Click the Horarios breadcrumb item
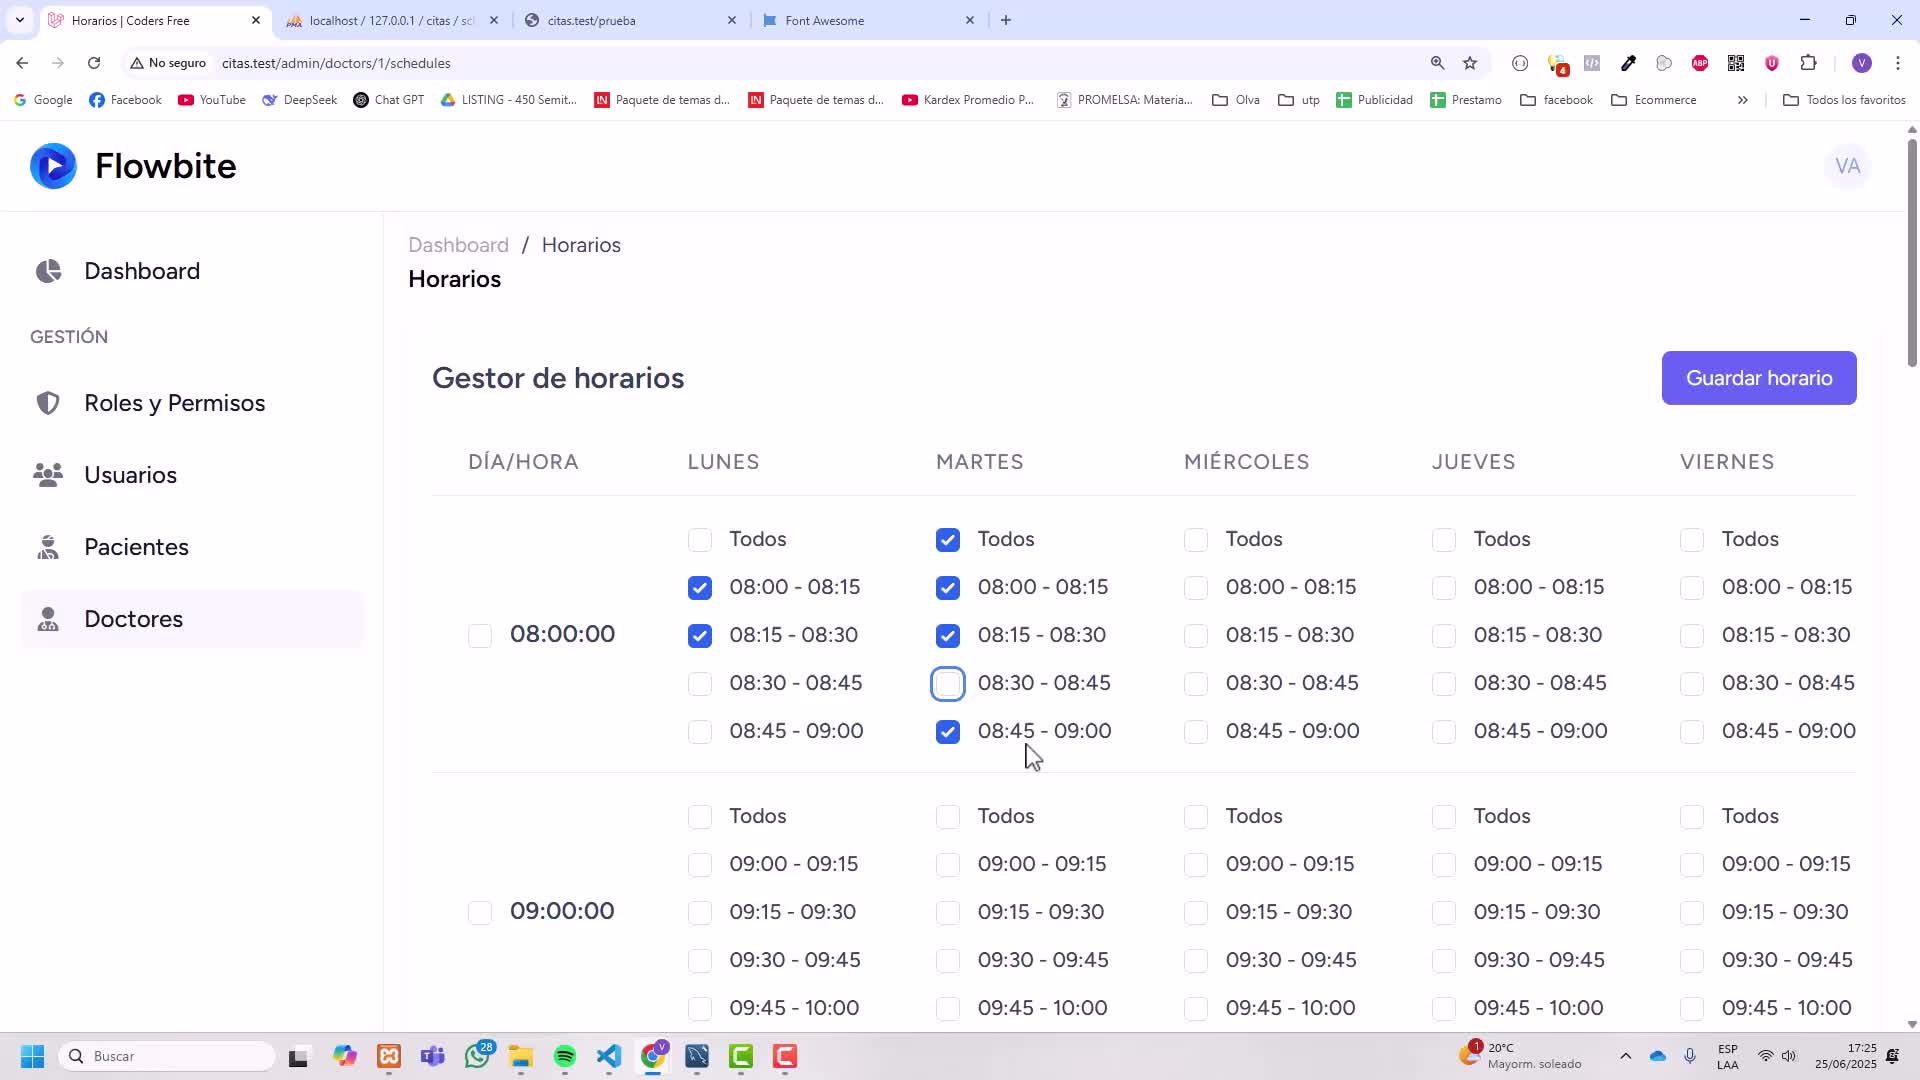The image size is (1920, 1080). coord(581,245)
